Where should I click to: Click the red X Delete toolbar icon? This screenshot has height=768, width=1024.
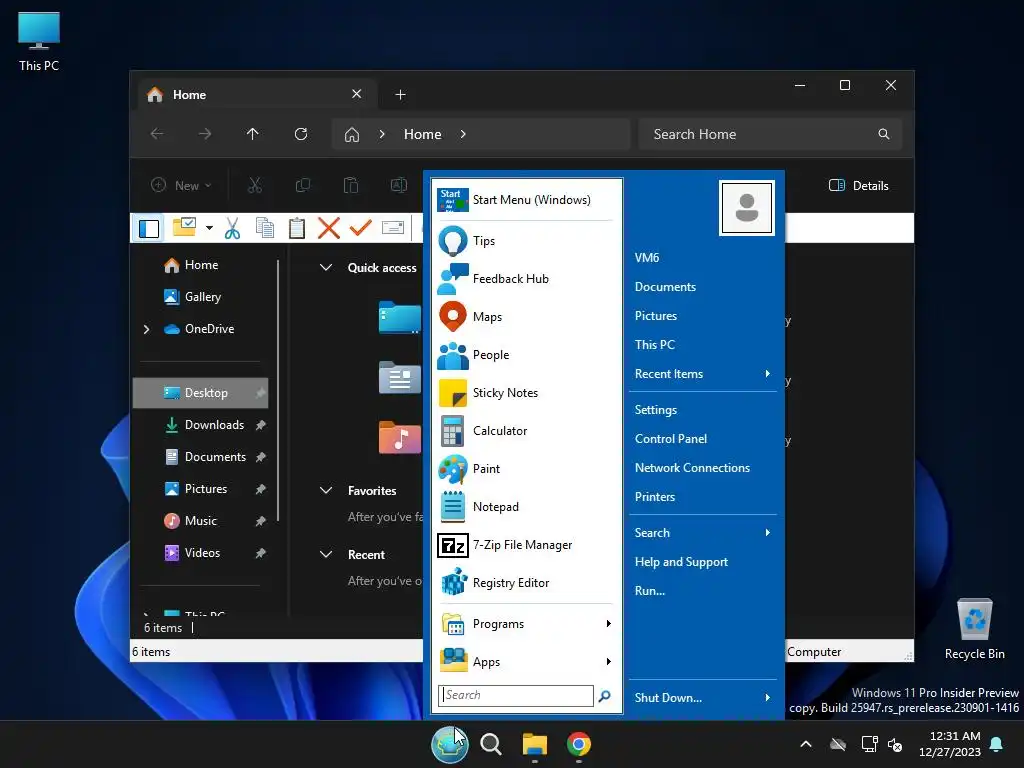coord(328,228)
